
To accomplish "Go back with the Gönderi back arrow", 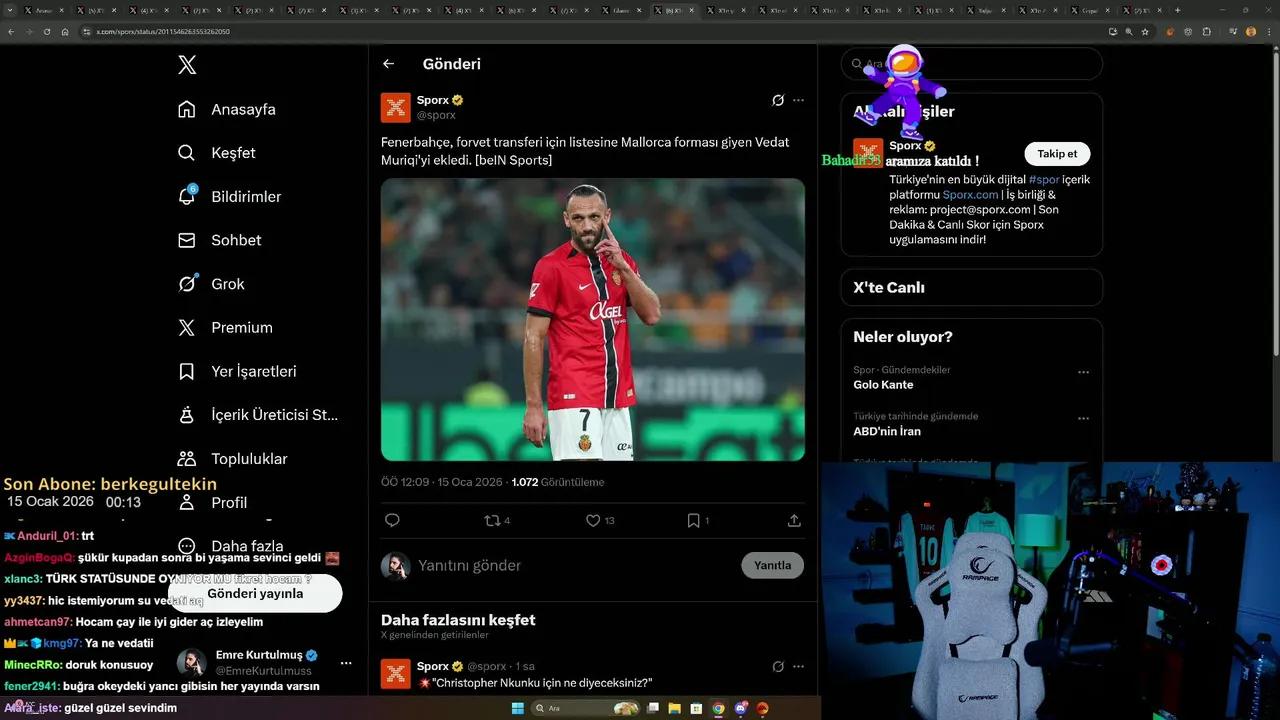I will coord(389,64).
